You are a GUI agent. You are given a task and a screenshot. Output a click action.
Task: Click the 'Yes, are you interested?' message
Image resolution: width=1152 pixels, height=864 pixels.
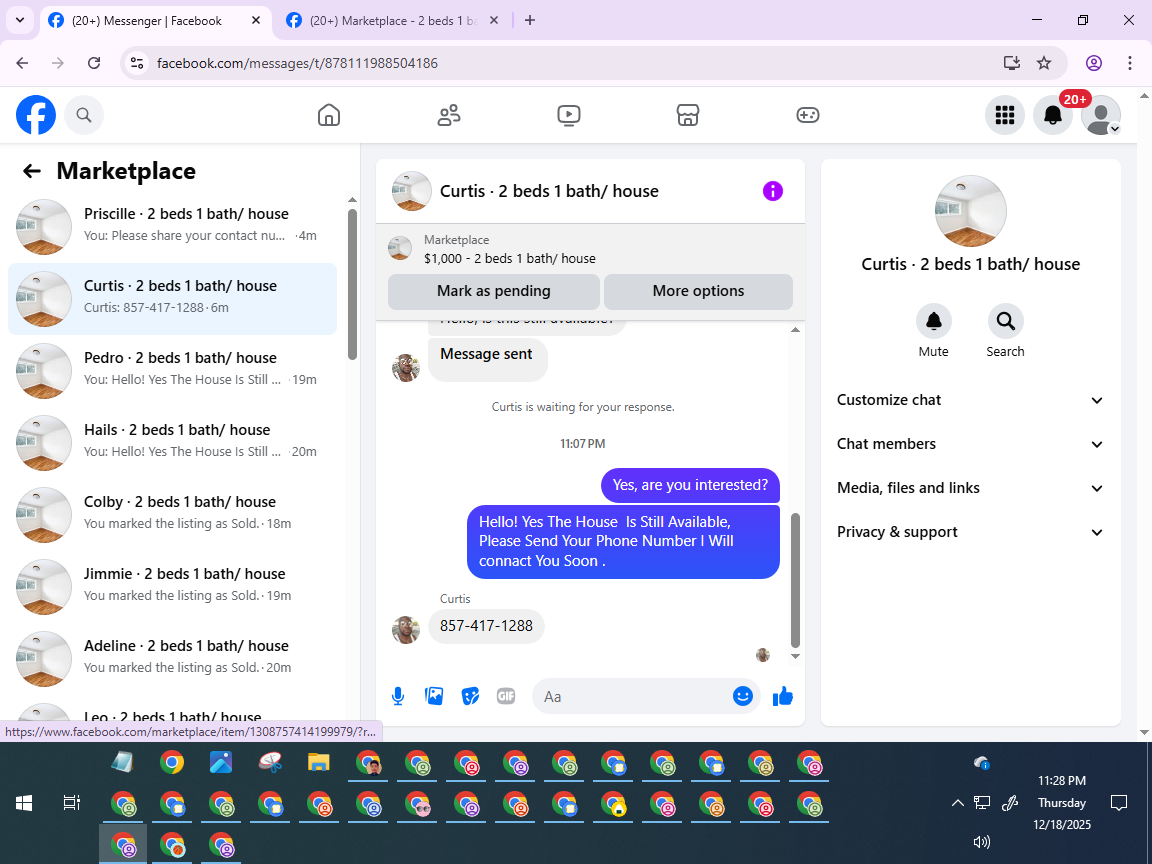[x=690, y=486]
